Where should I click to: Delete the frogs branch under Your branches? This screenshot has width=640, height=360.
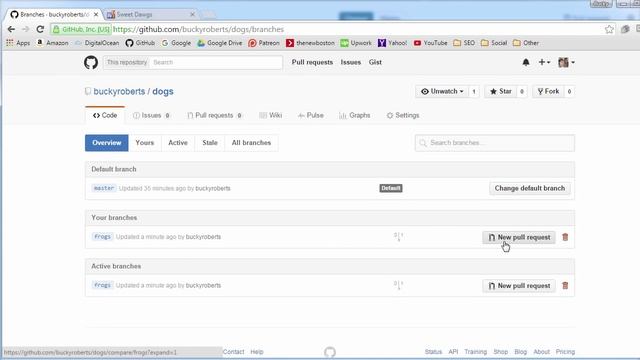click(565, 237)
